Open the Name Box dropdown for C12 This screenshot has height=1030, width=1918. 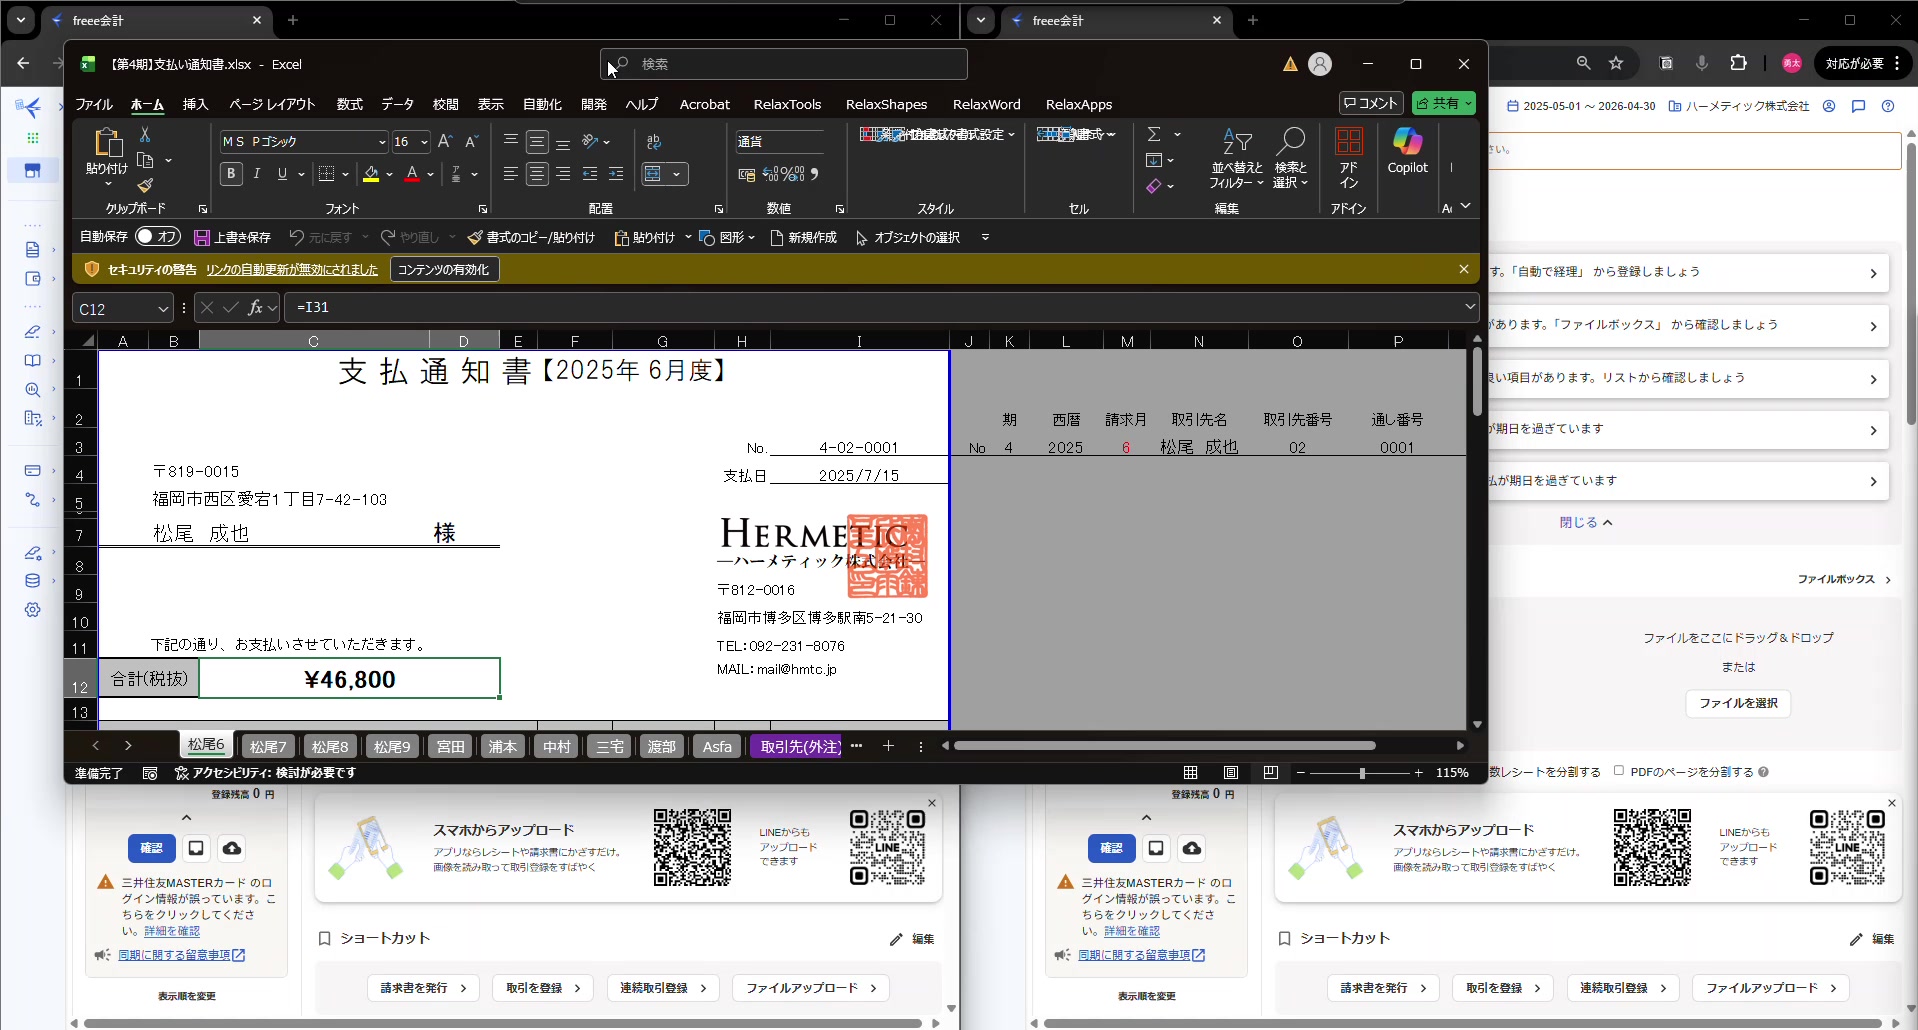[162, 309]
